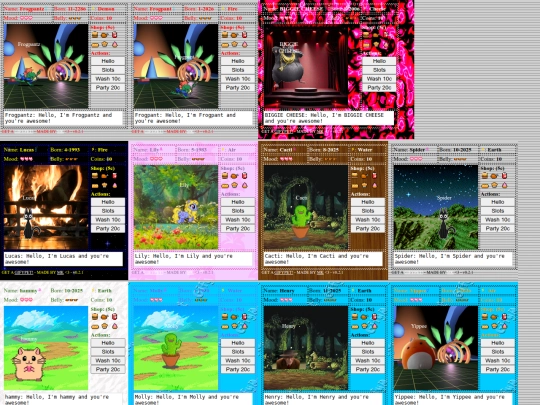Say Hello to Lucas
The width and height of the screenshot is (540, 405).
(108, 202)
